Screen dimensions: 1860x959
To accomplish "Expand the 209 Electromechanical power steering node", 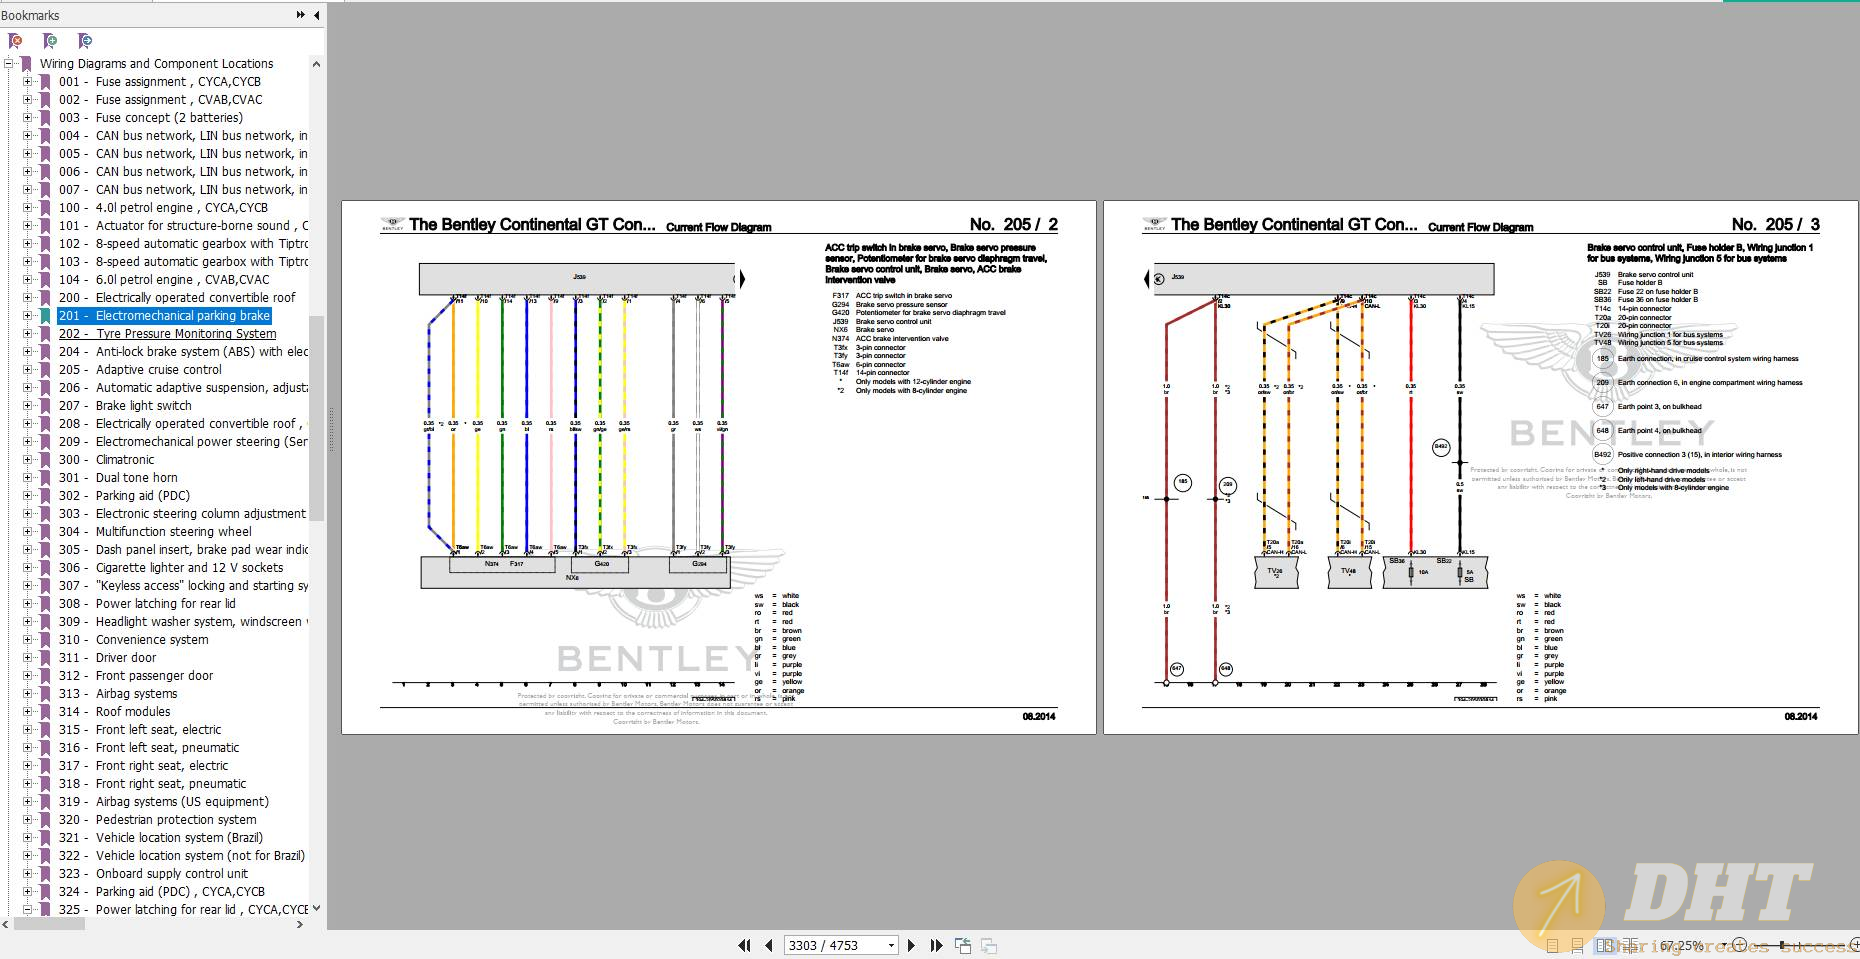I will pyautogui.click(x=28, y=441).
